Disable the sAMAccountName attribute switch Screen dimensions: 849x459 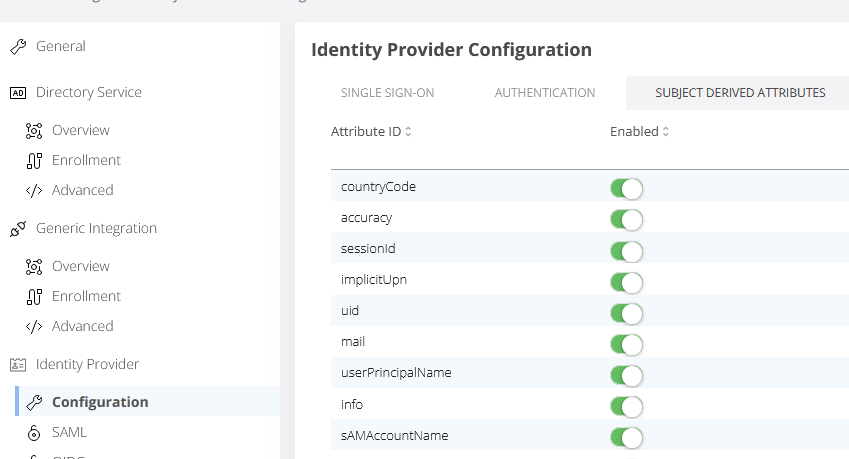tap(626, 436)
